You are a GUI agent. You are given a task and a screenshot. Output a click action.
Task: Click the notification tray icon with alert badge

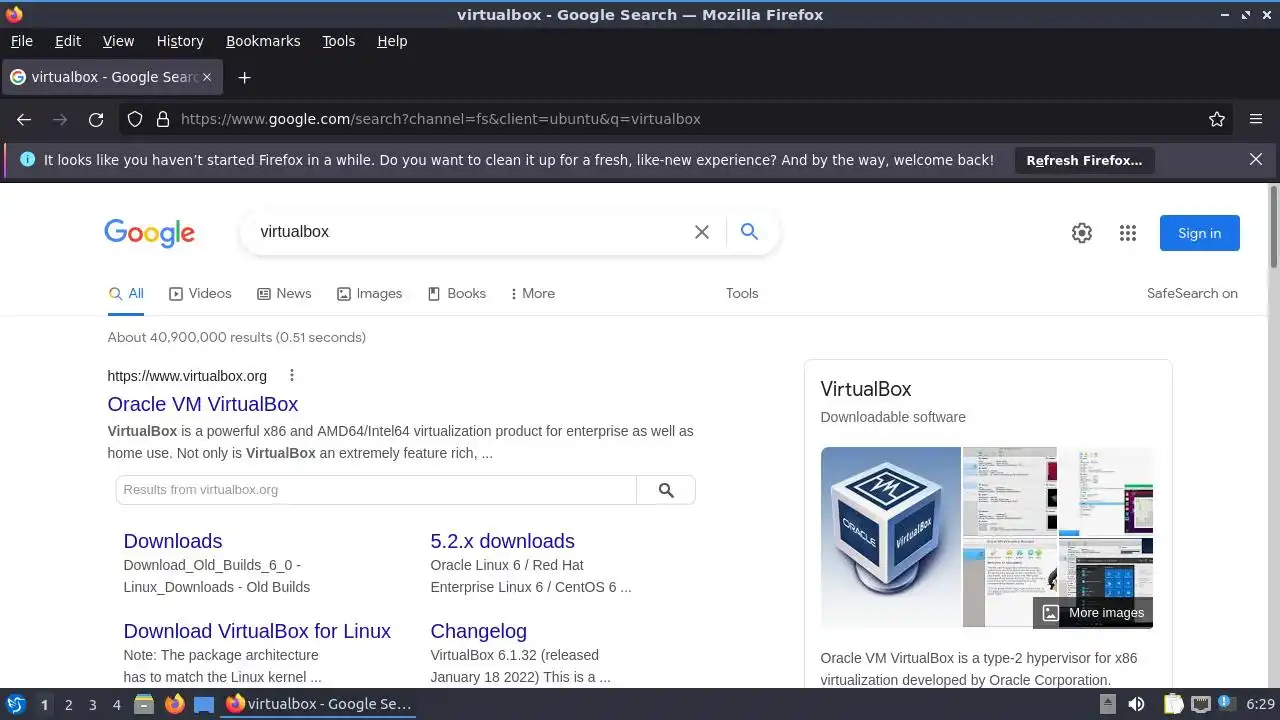coord(1226,704)
